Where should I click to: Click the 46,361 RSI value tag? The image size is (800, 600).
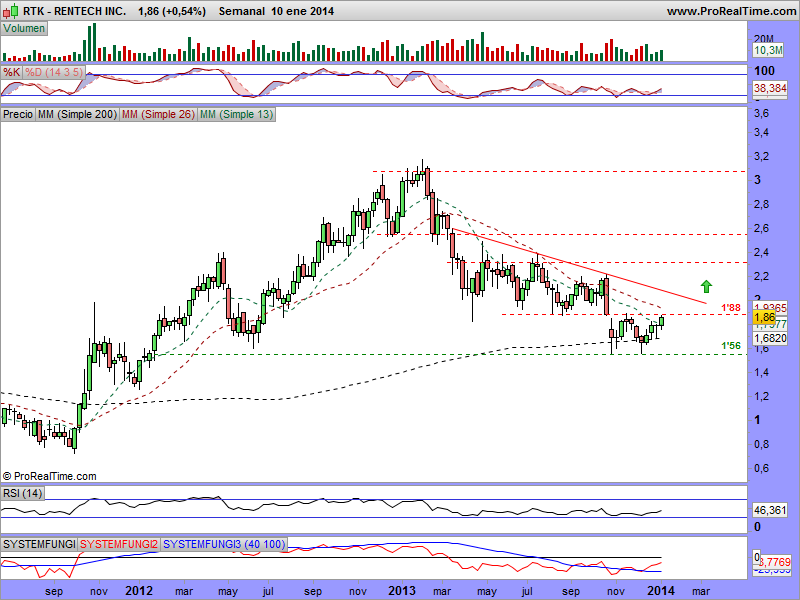click(x=770, y=510)
